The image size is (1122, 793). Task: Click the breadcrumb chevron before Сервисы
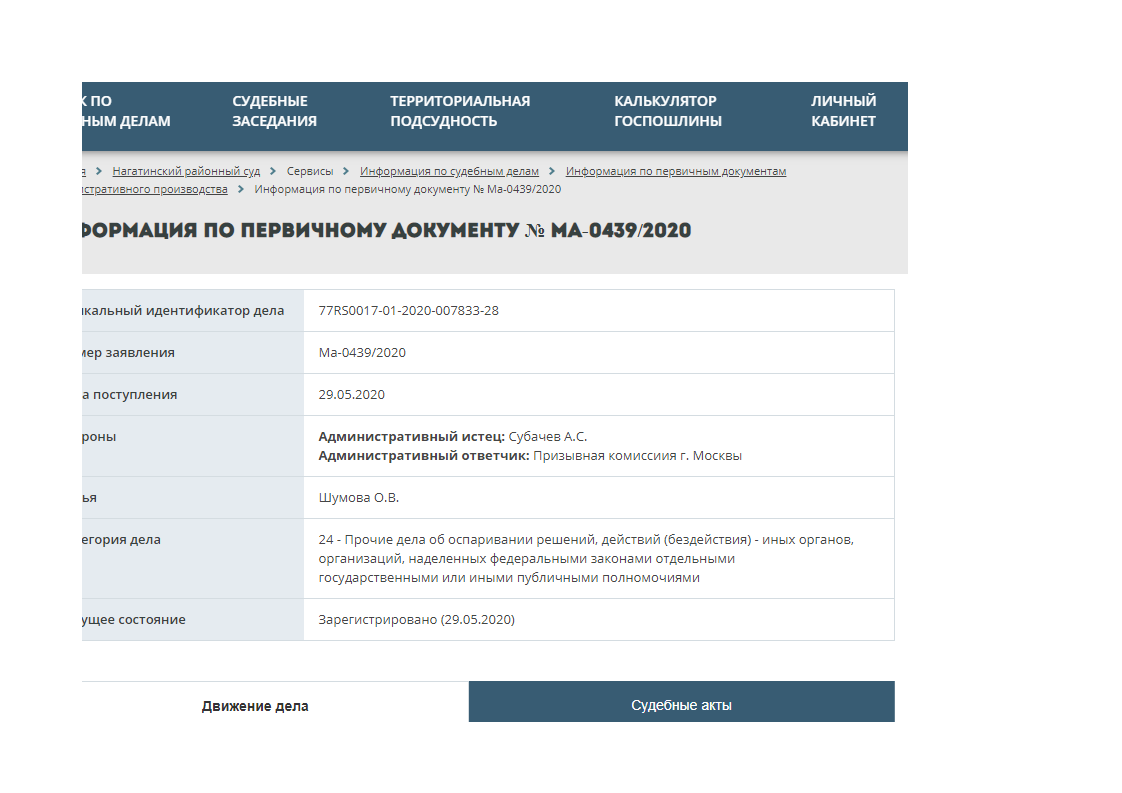click(x=273, y=171)
